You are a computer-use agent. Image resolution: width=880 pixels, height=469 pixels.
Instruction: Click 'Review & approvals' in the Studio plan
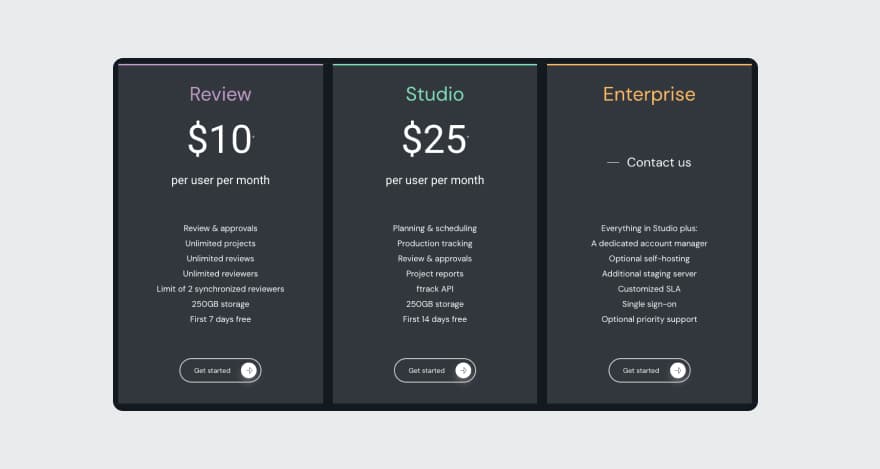click(435, 259)
